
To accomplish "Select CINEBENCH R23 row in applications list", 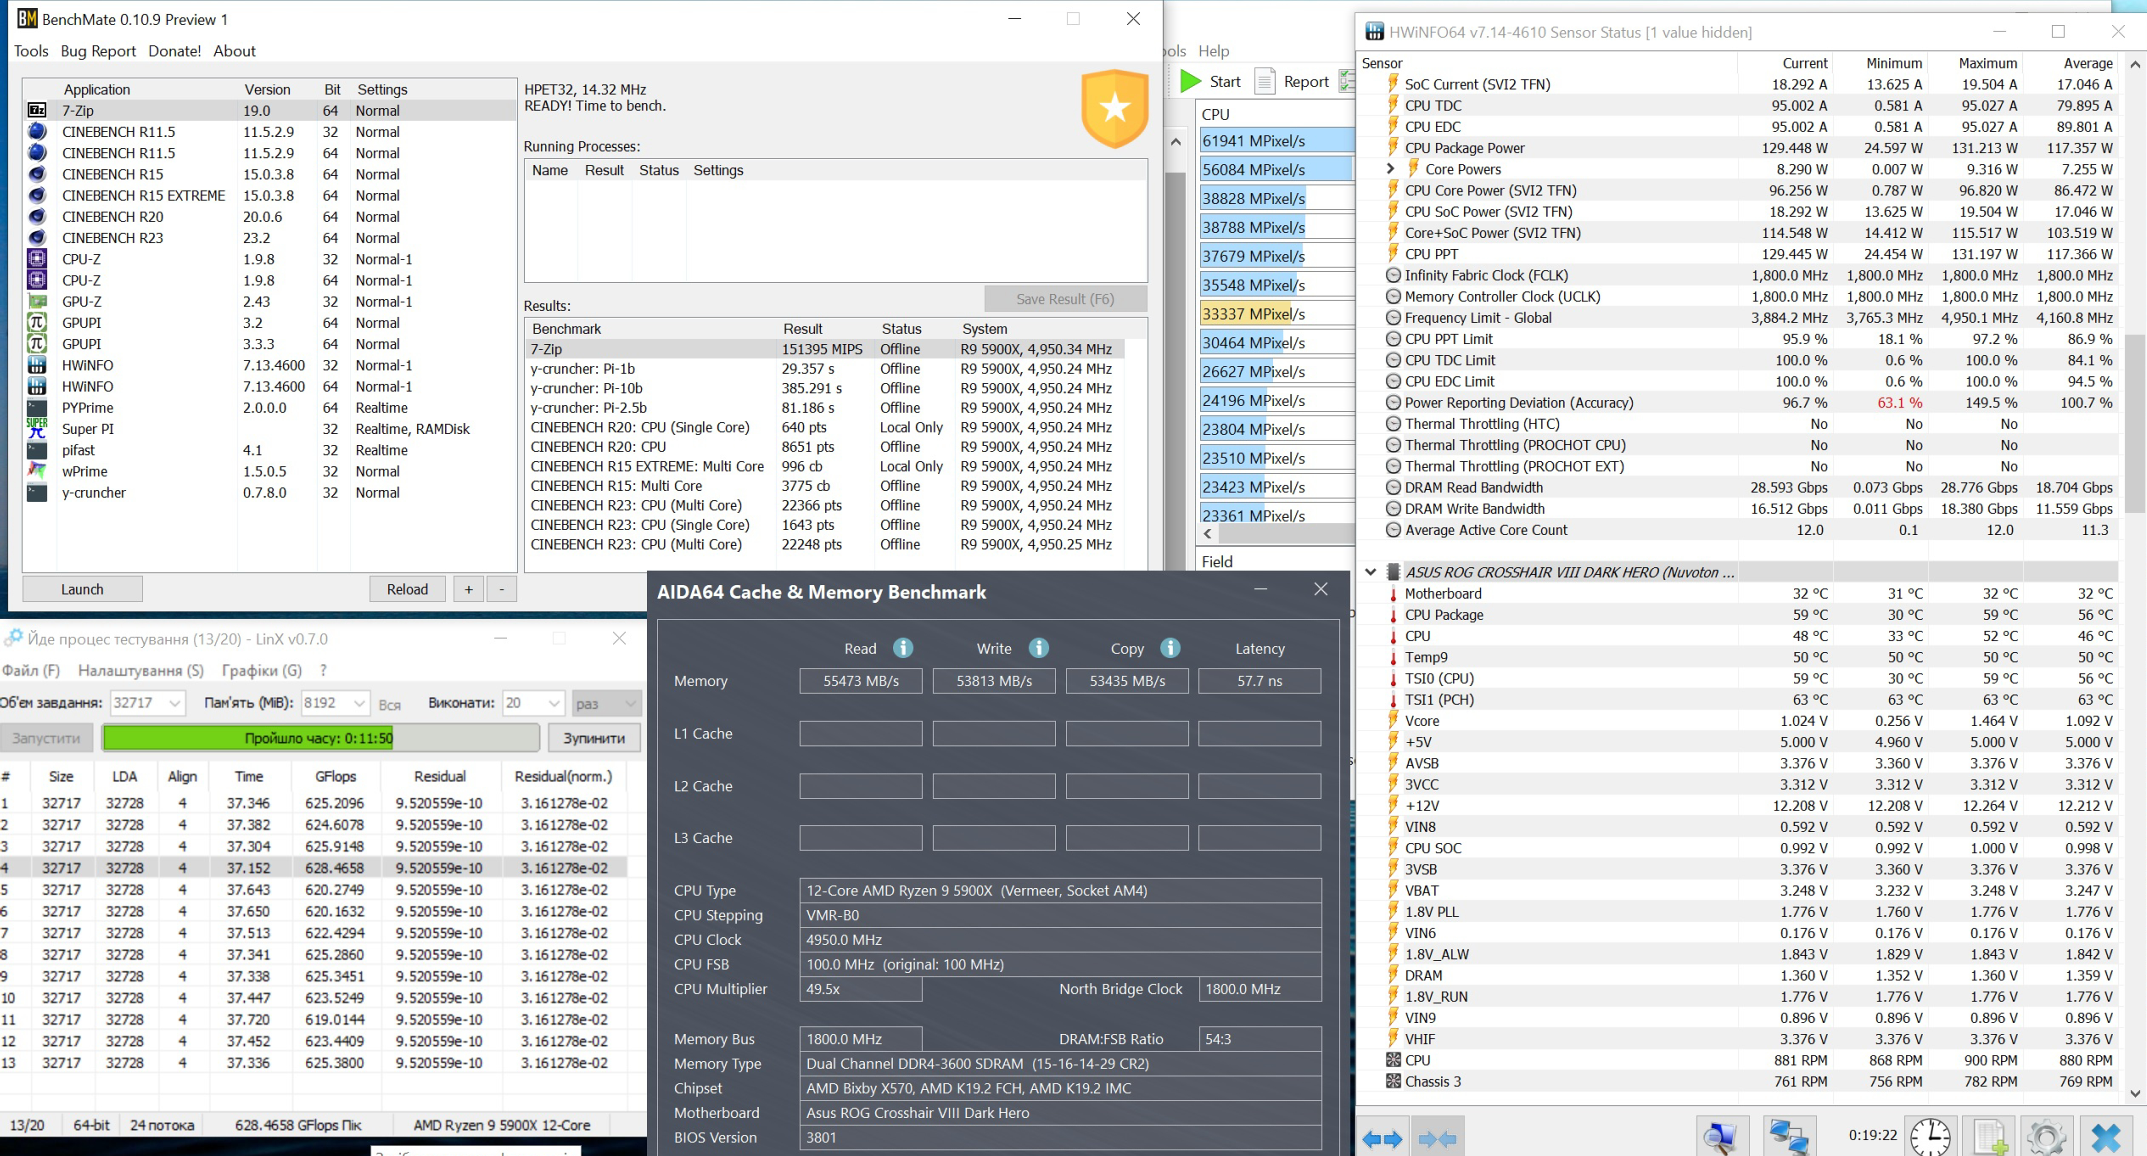I will (x=270, y=238).
